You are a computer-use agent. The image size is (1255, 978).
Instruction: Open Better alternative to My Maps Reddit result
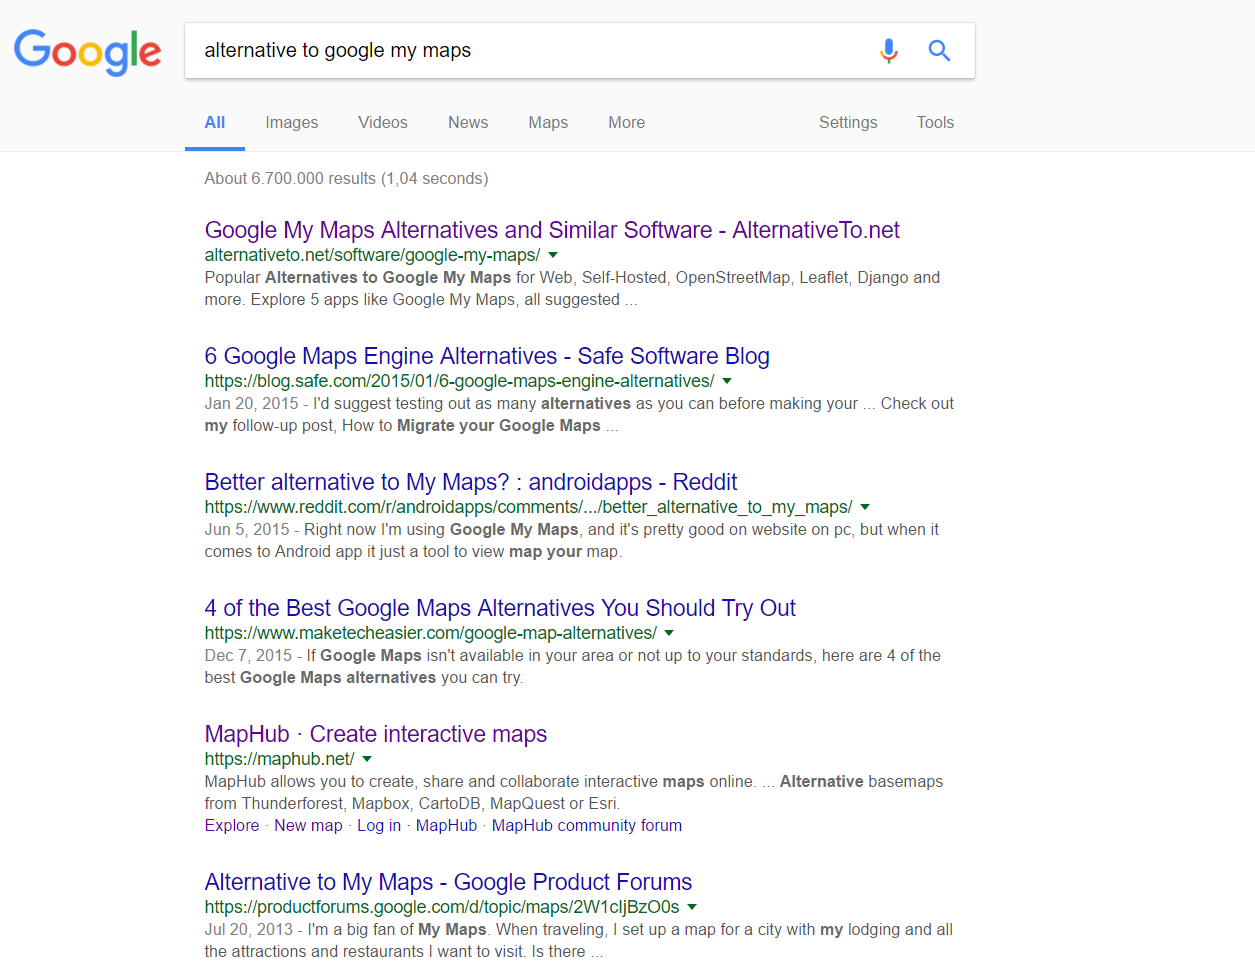(471, 482)
